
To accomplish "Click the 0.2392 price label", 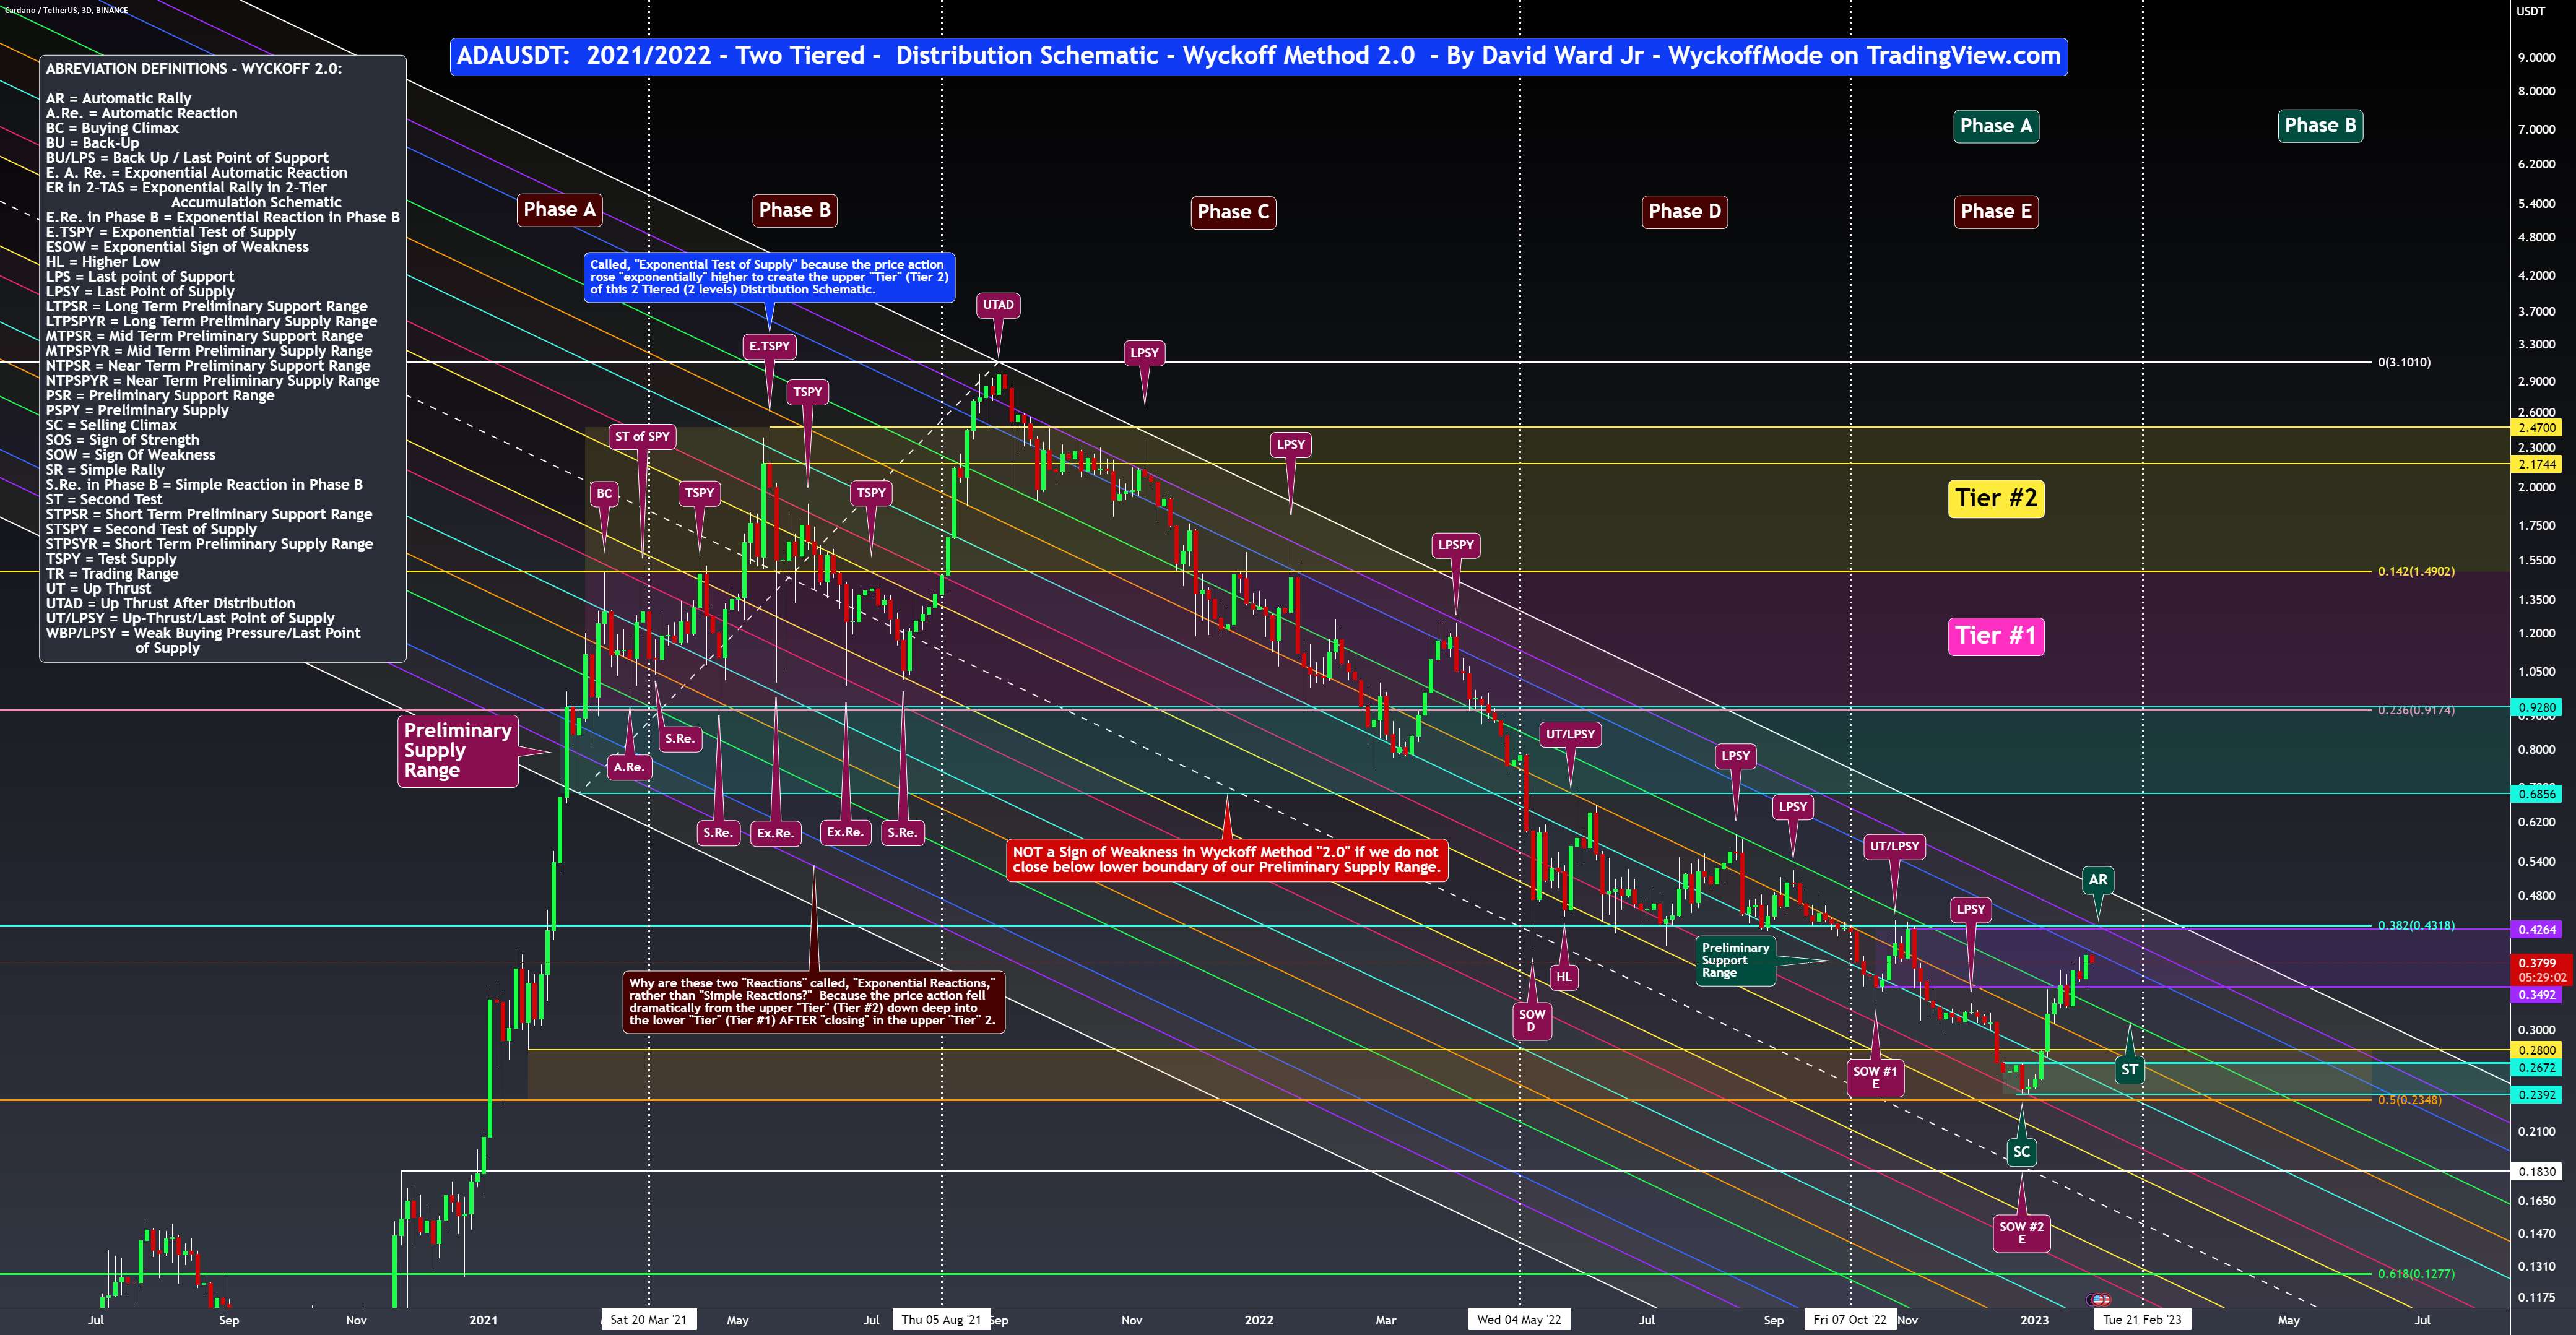I will coord(2537,1095).
